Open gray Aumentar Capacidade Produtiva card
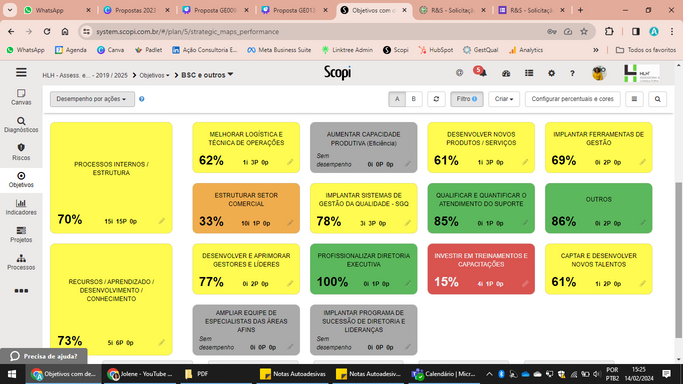 tap(364, 148)
